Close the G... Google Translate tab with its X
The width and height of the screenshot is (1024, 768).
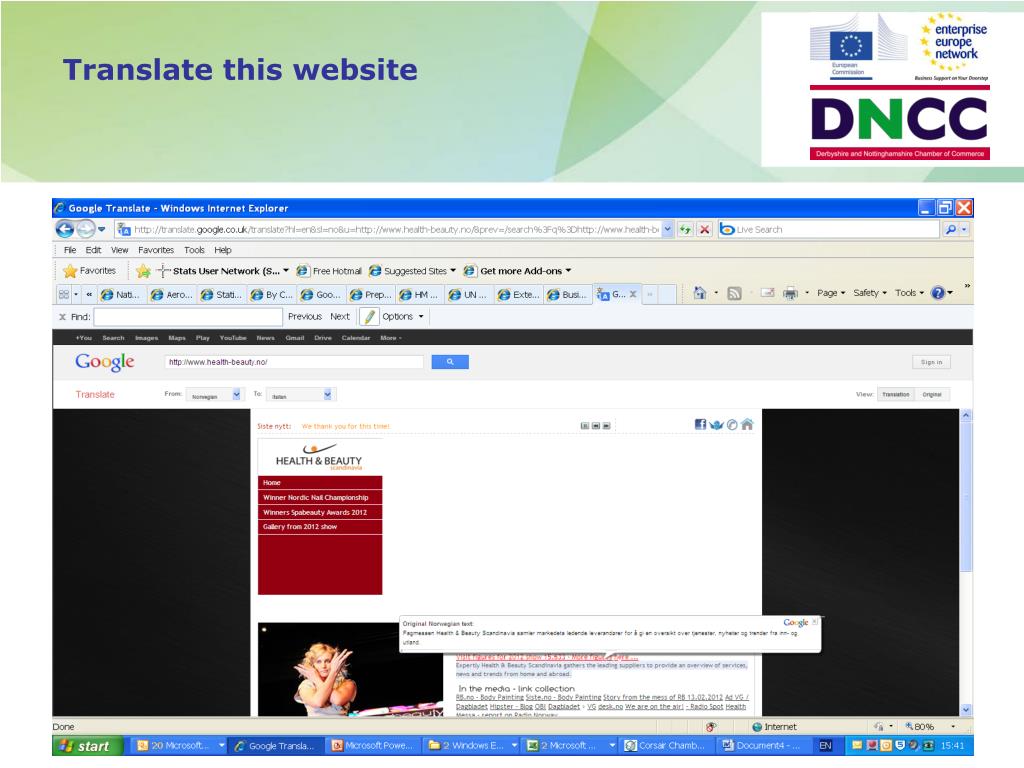633,294
